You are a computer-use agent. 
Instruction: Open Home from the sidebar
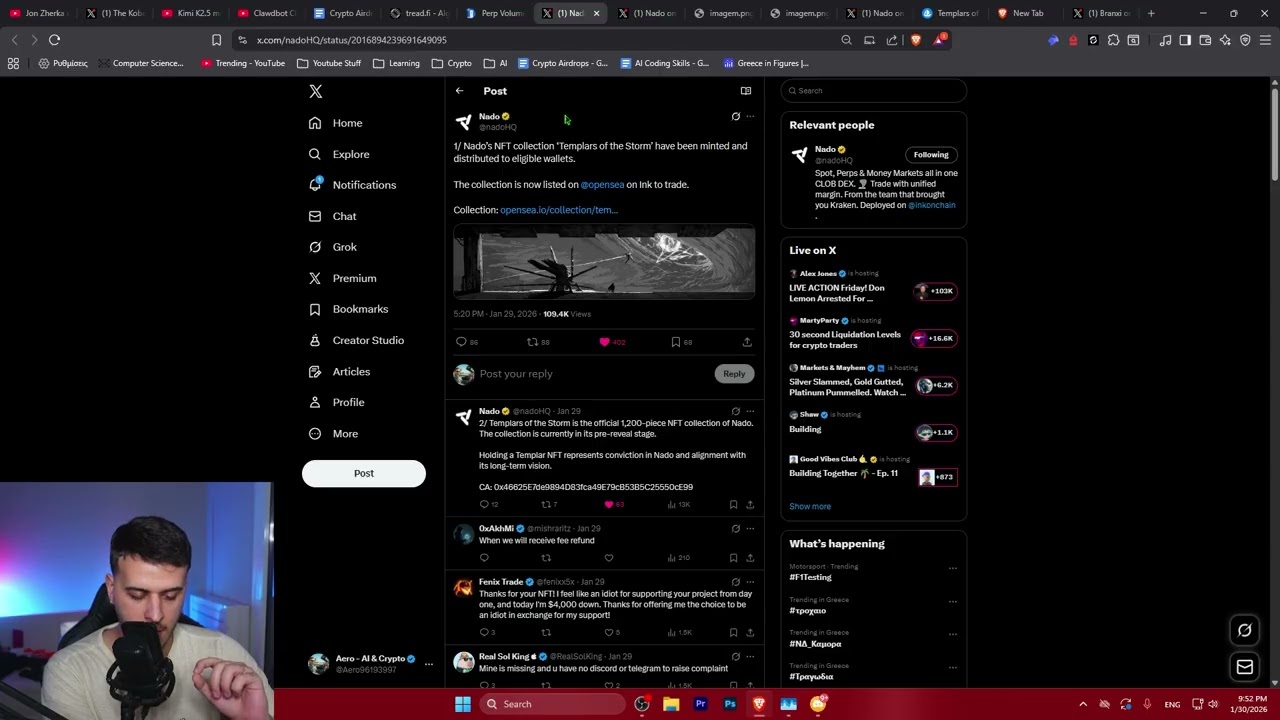click(336, 123)
